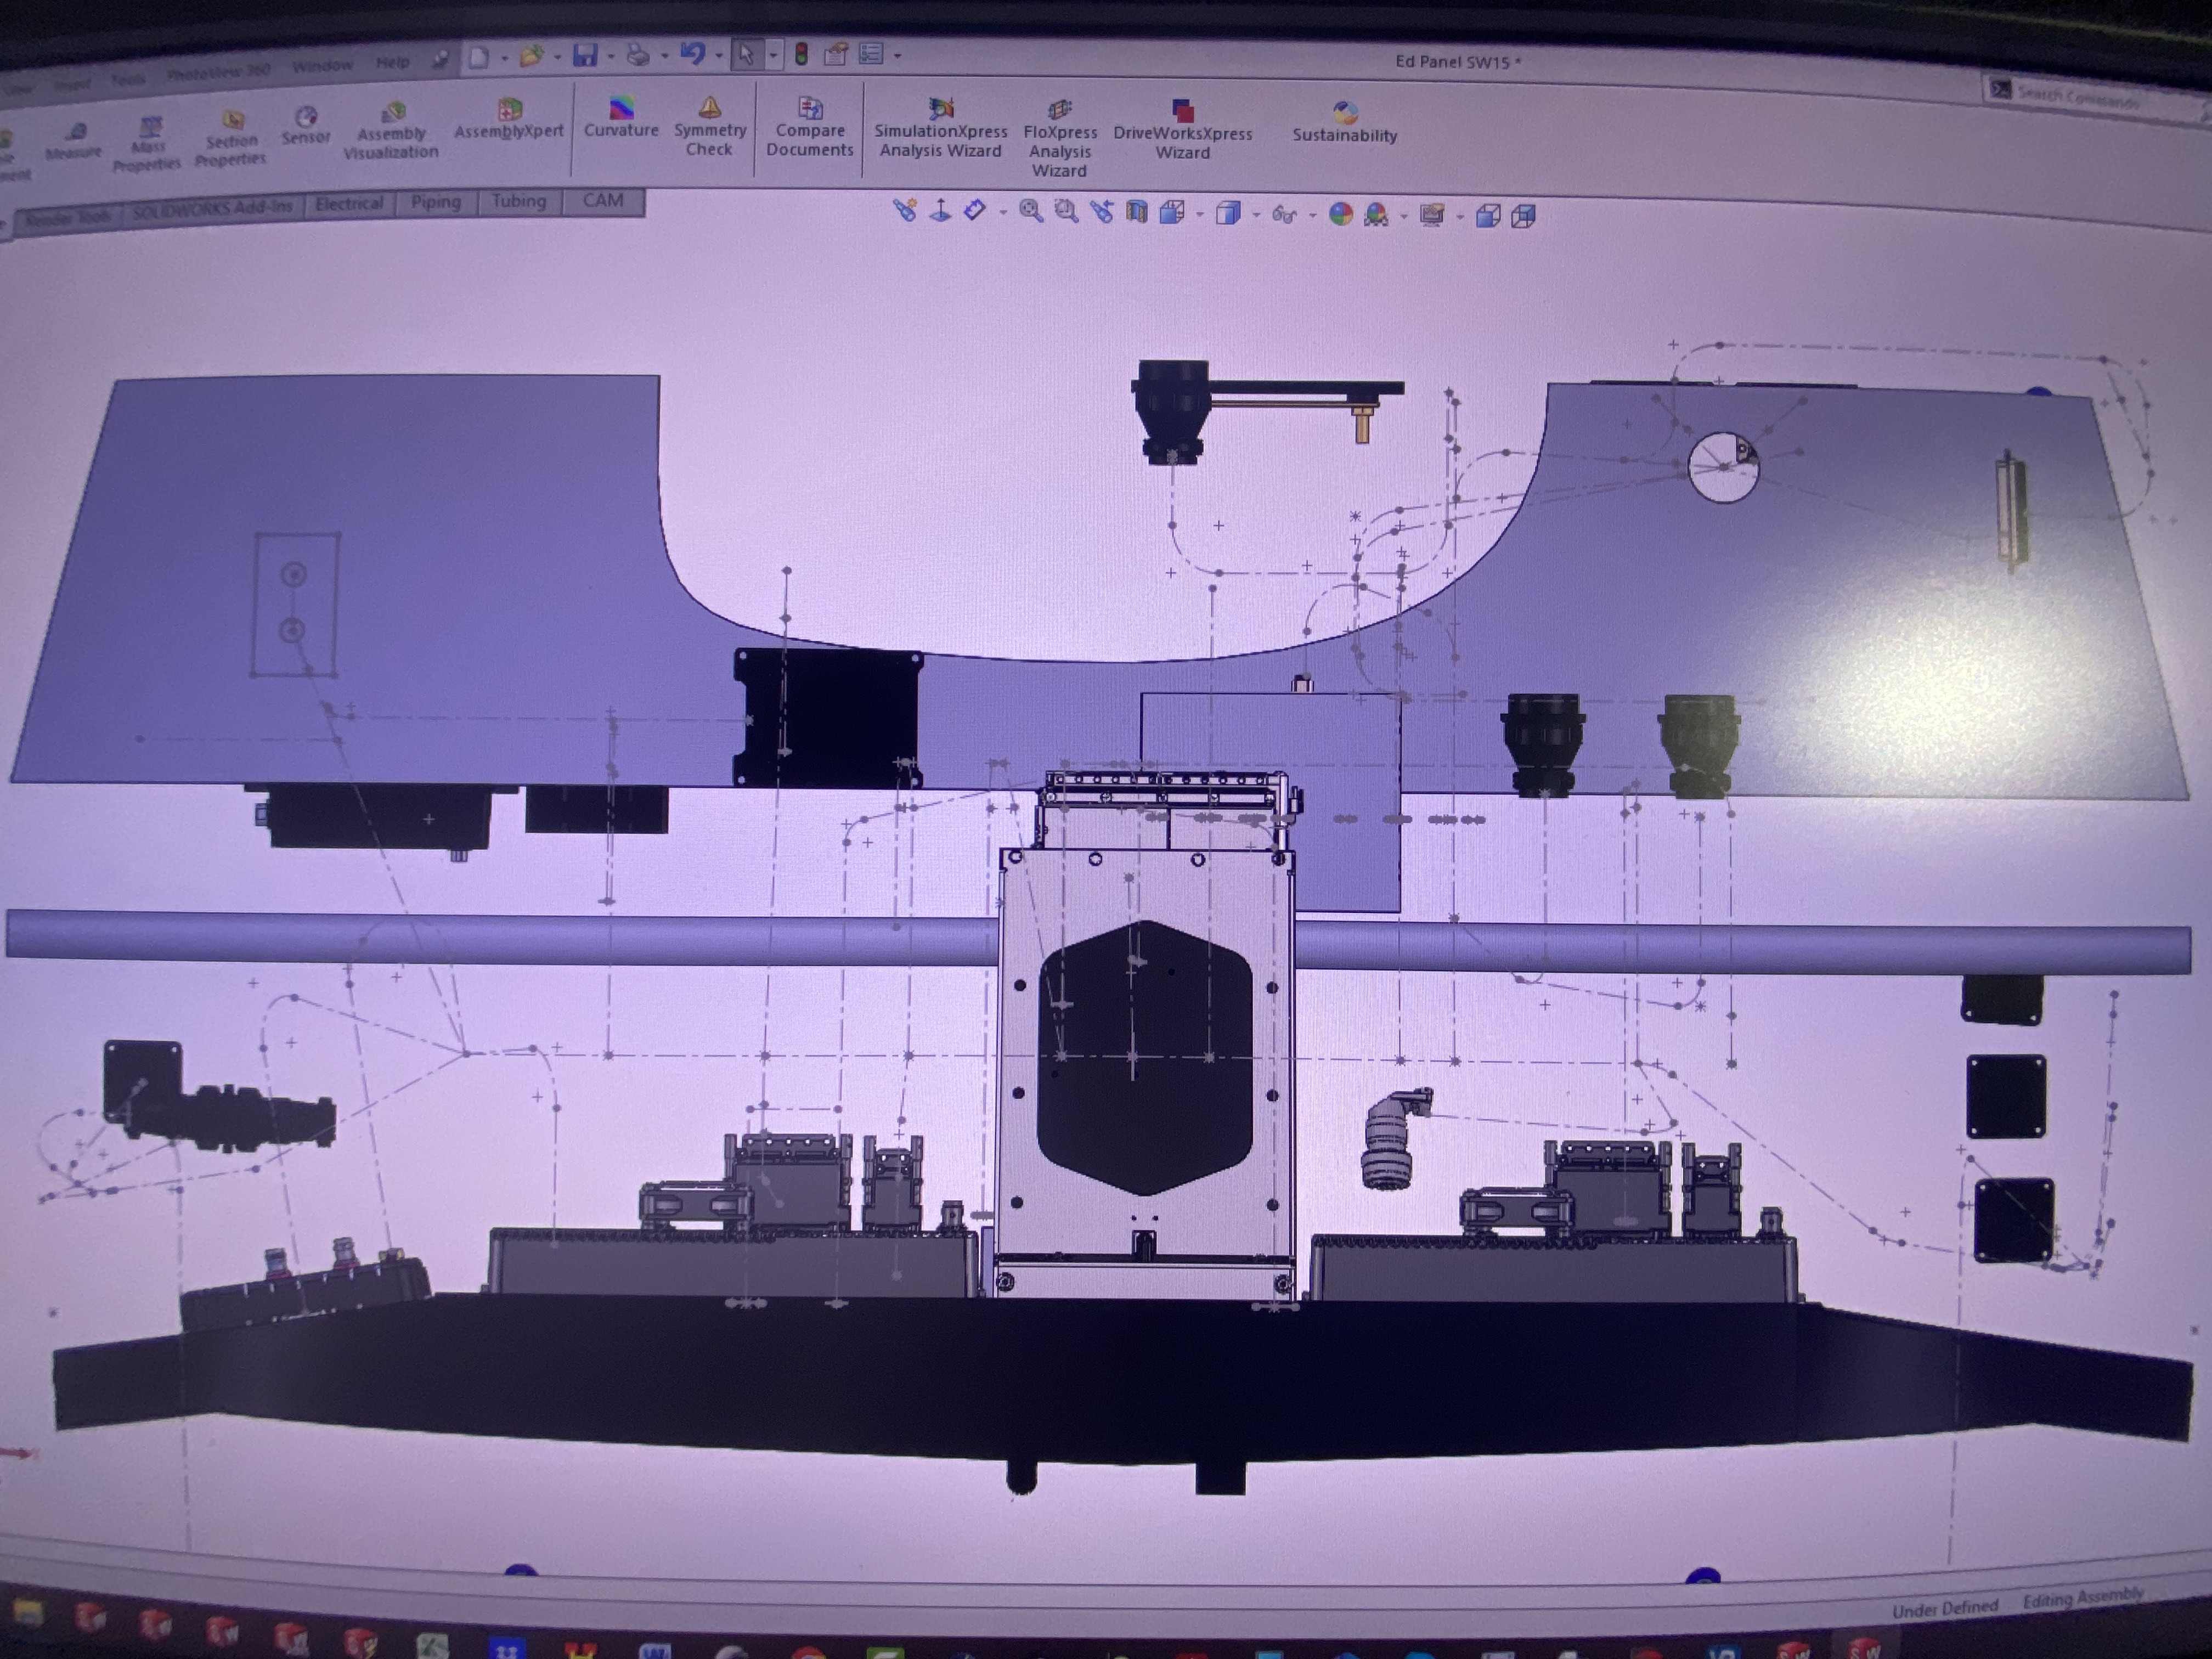Switch to the Electrical tab

pyautogui.click(x=349, y=204)
